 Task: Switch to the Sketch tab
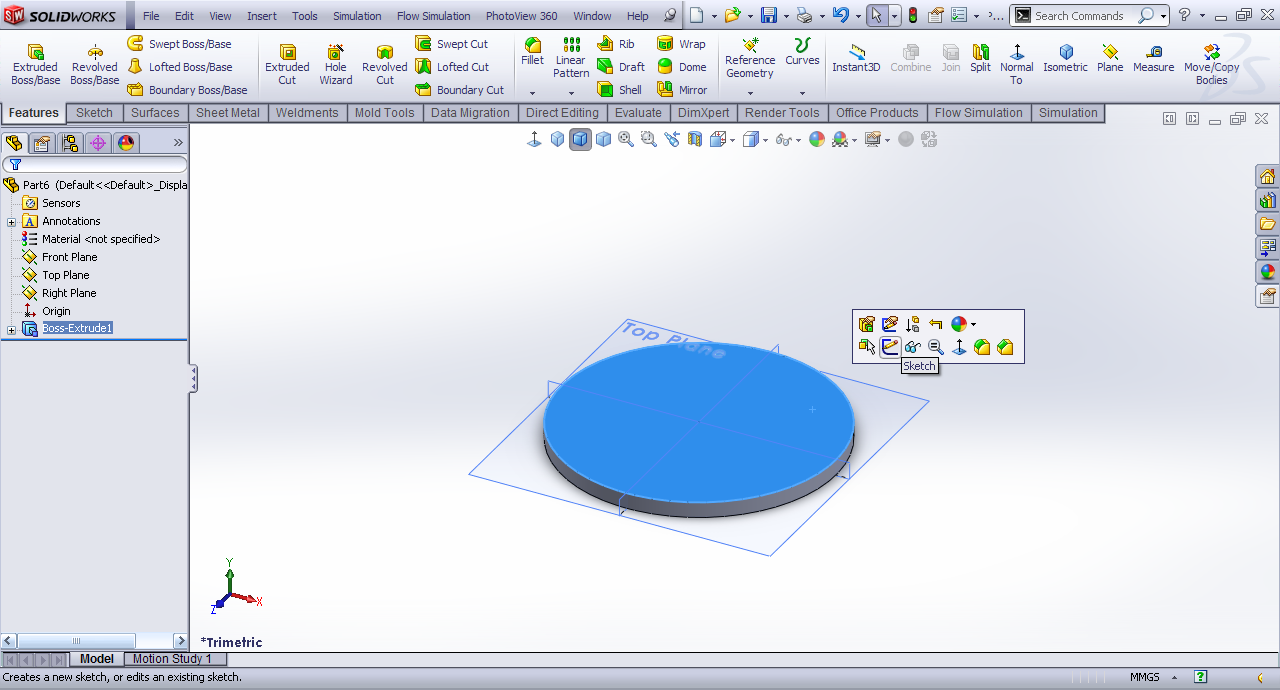coord(95,113)
